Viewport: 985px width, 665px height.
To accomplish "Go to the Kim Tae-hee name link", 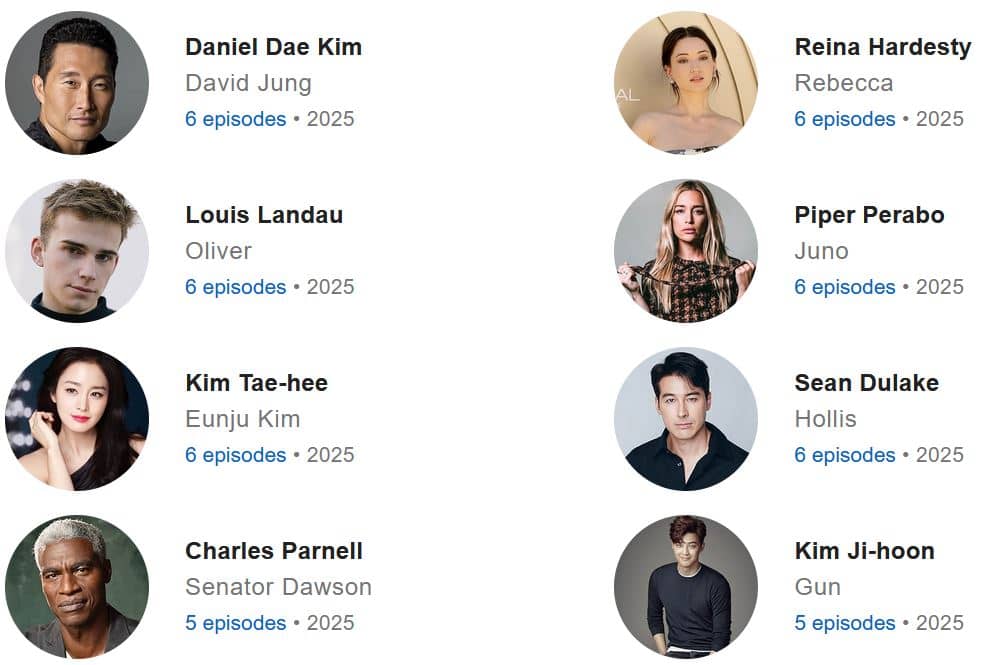I will (256, 383).
